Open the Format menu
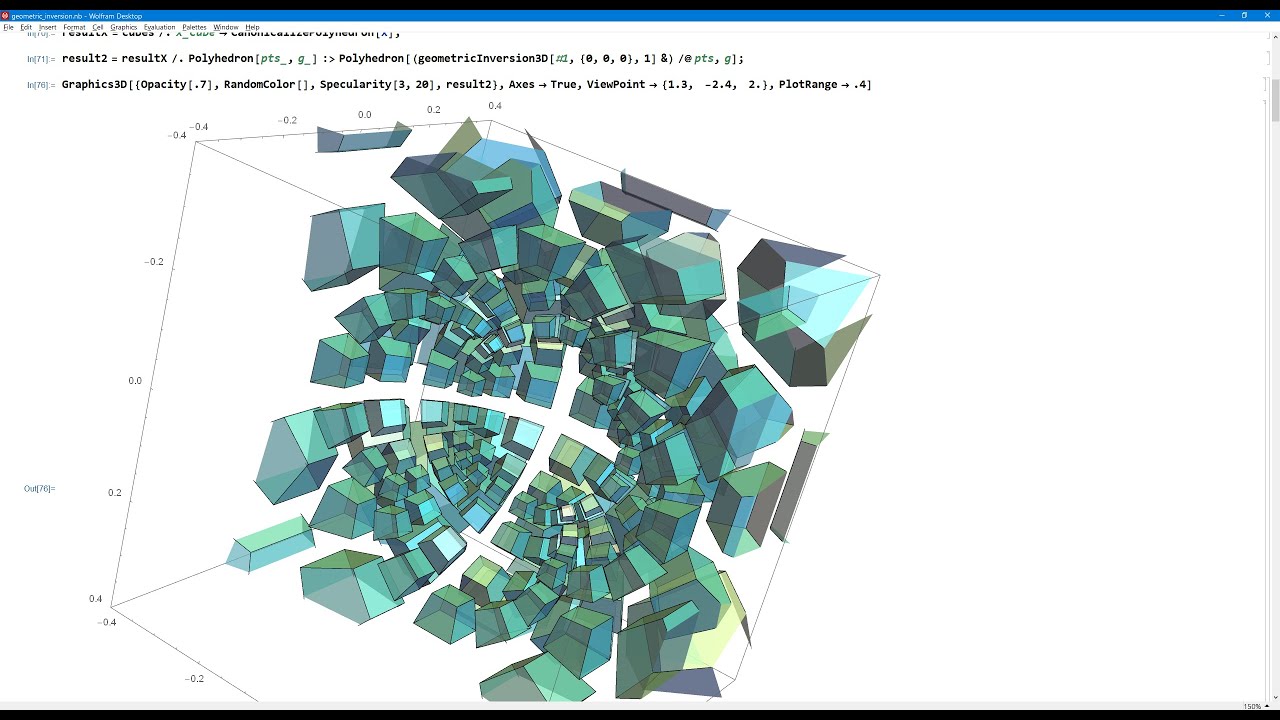Image resolution: width=1280 pixels, height=720 pixels. click(x=75, y=27)
